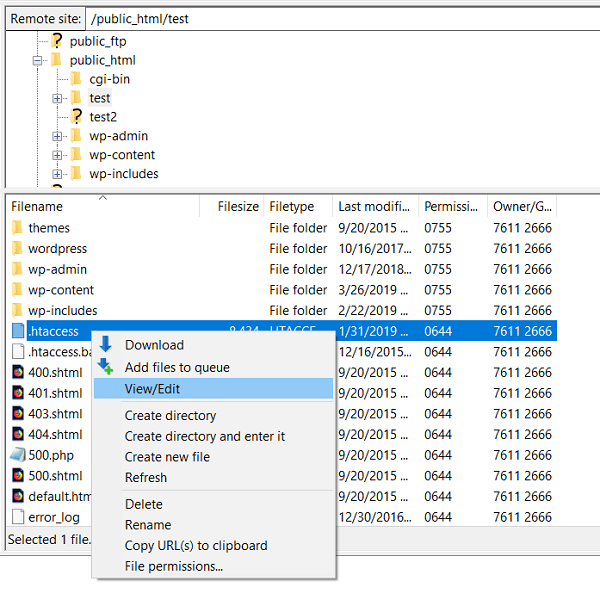Click the 403.shtml file icon
Image resolution: width=600 pixels, height=606 pixels.
pyautogui.click(x=18, y=414)
